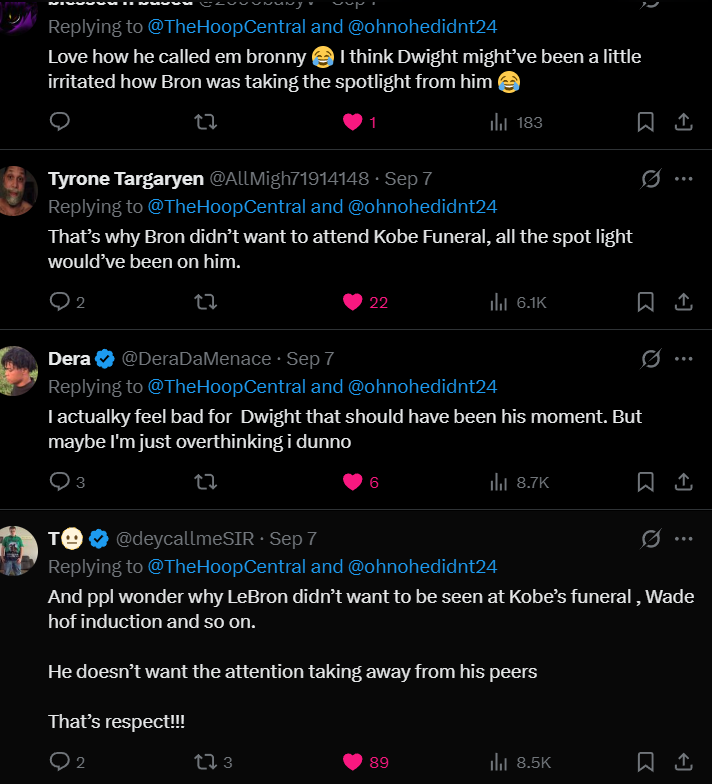Unlike Tyrone Targaryen's tweet with 22 likes
Screen dimensions: 712x784
[x=352, y=301]
